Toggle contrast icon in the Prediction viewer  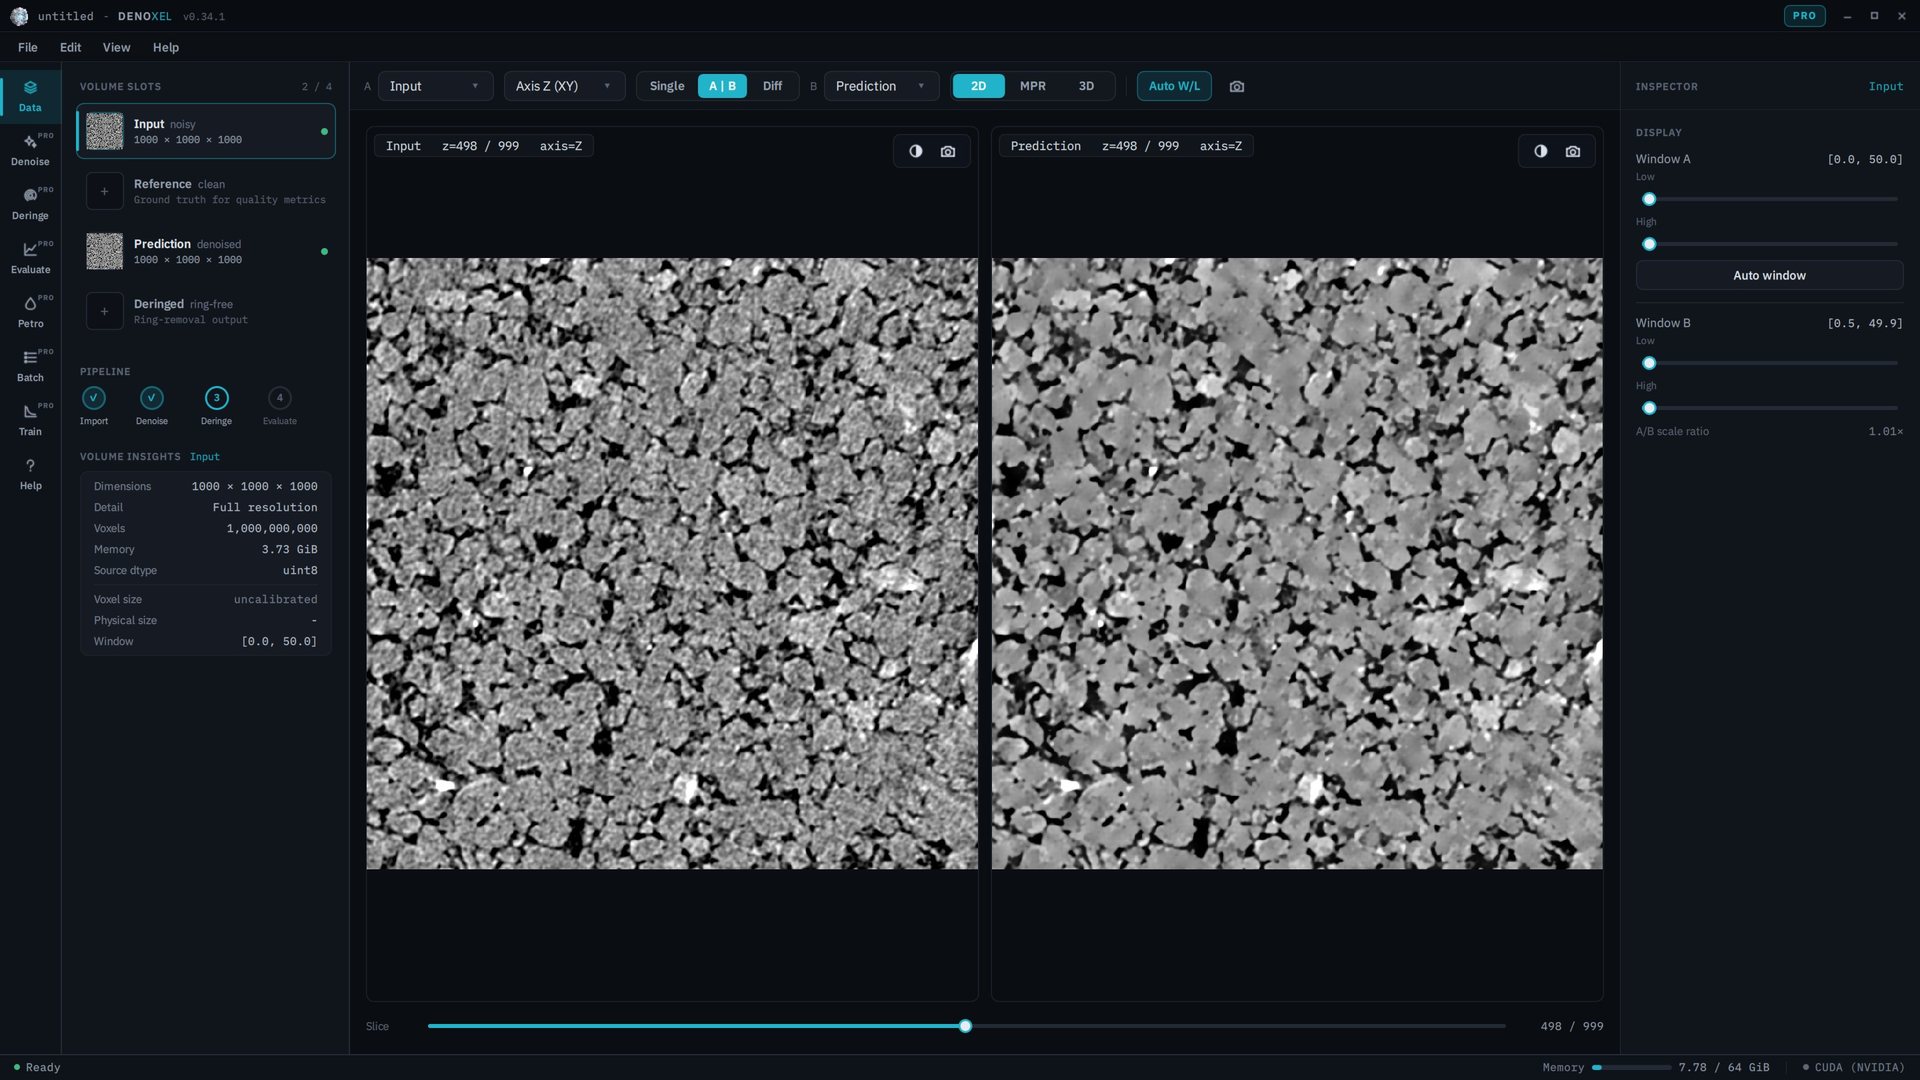click(x=1540, y=151)
